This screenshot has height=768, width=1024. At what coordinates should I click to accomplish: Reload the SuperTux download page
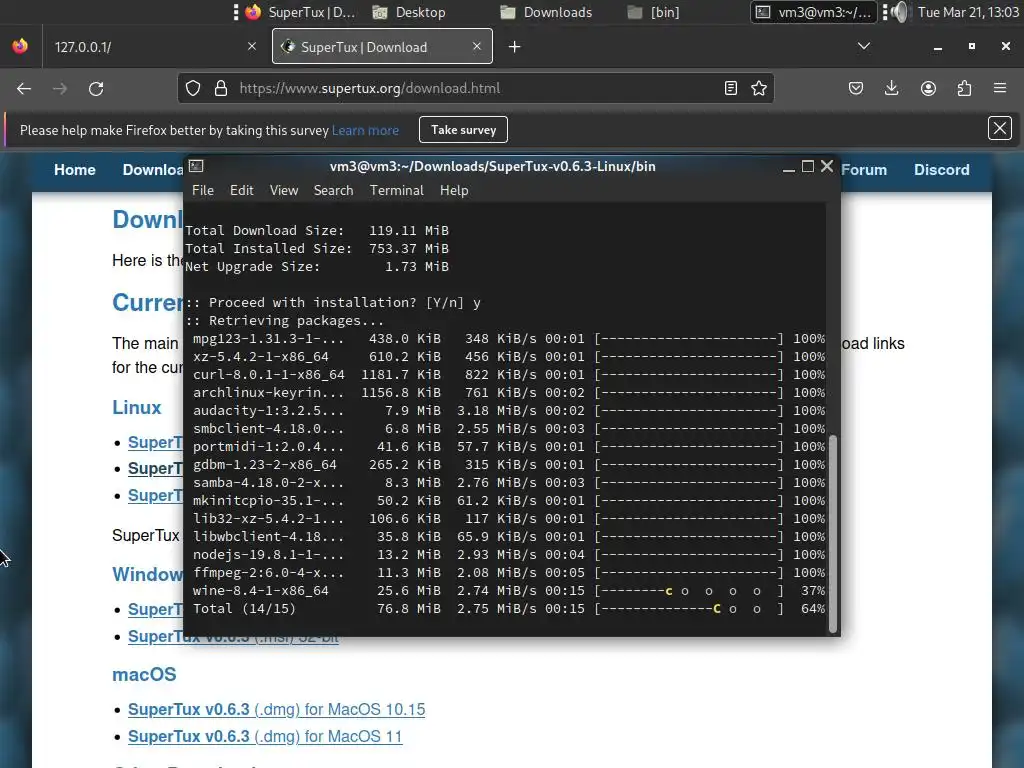(x=96, y=88)
